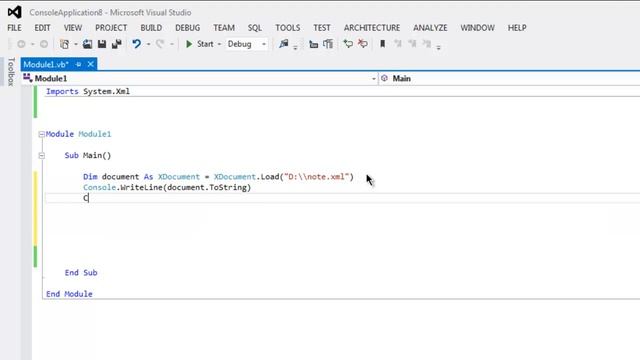Open the WINDOW menu
The width and height of the screenshot is (640, 360).
tap(478, 28)
